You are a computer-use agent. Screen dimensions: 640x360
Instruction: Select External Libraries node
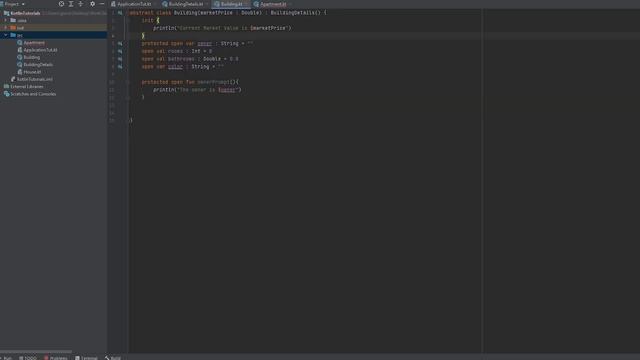[x=27, y=87]
